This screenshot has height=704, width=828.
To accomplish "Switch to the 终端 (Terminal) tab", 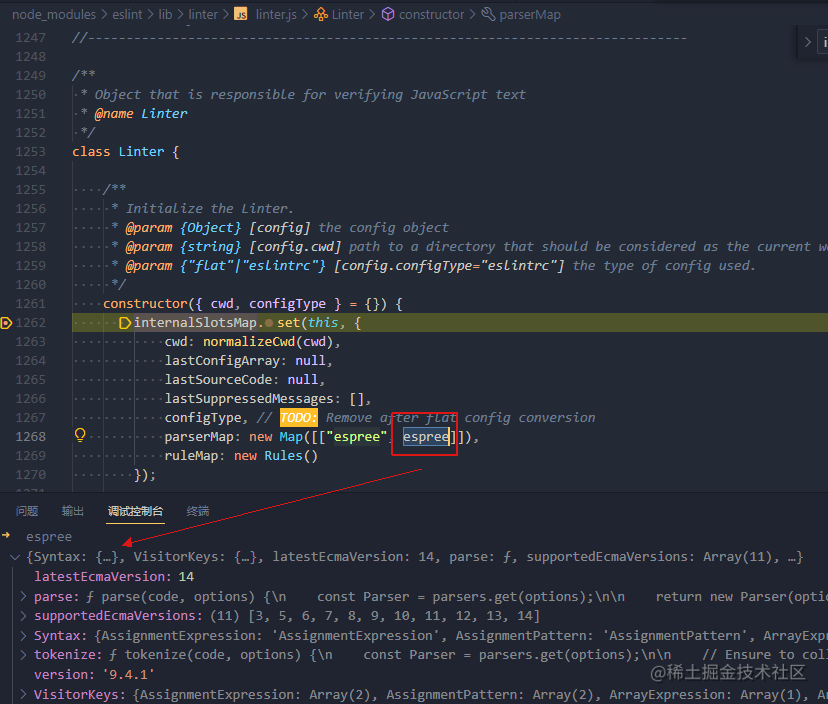I will point(198,511).
